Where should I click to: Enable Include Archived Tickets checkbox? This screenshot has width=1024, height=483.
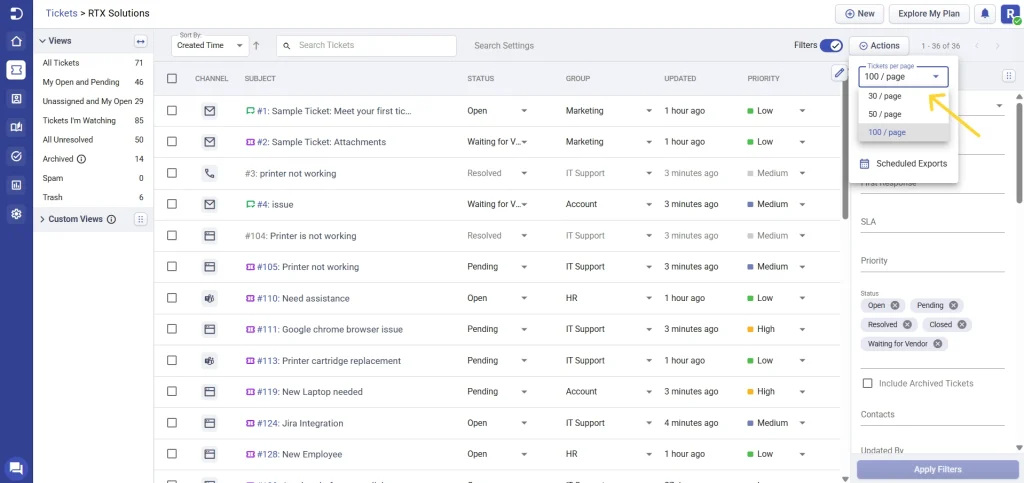tap(867, 383)
